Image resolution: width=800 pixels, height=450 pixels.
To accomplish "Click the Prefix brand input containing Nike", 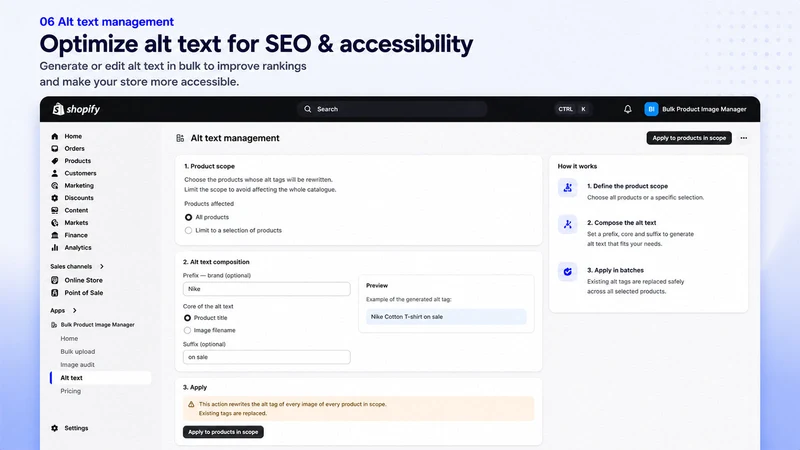I will coord(266,289).
